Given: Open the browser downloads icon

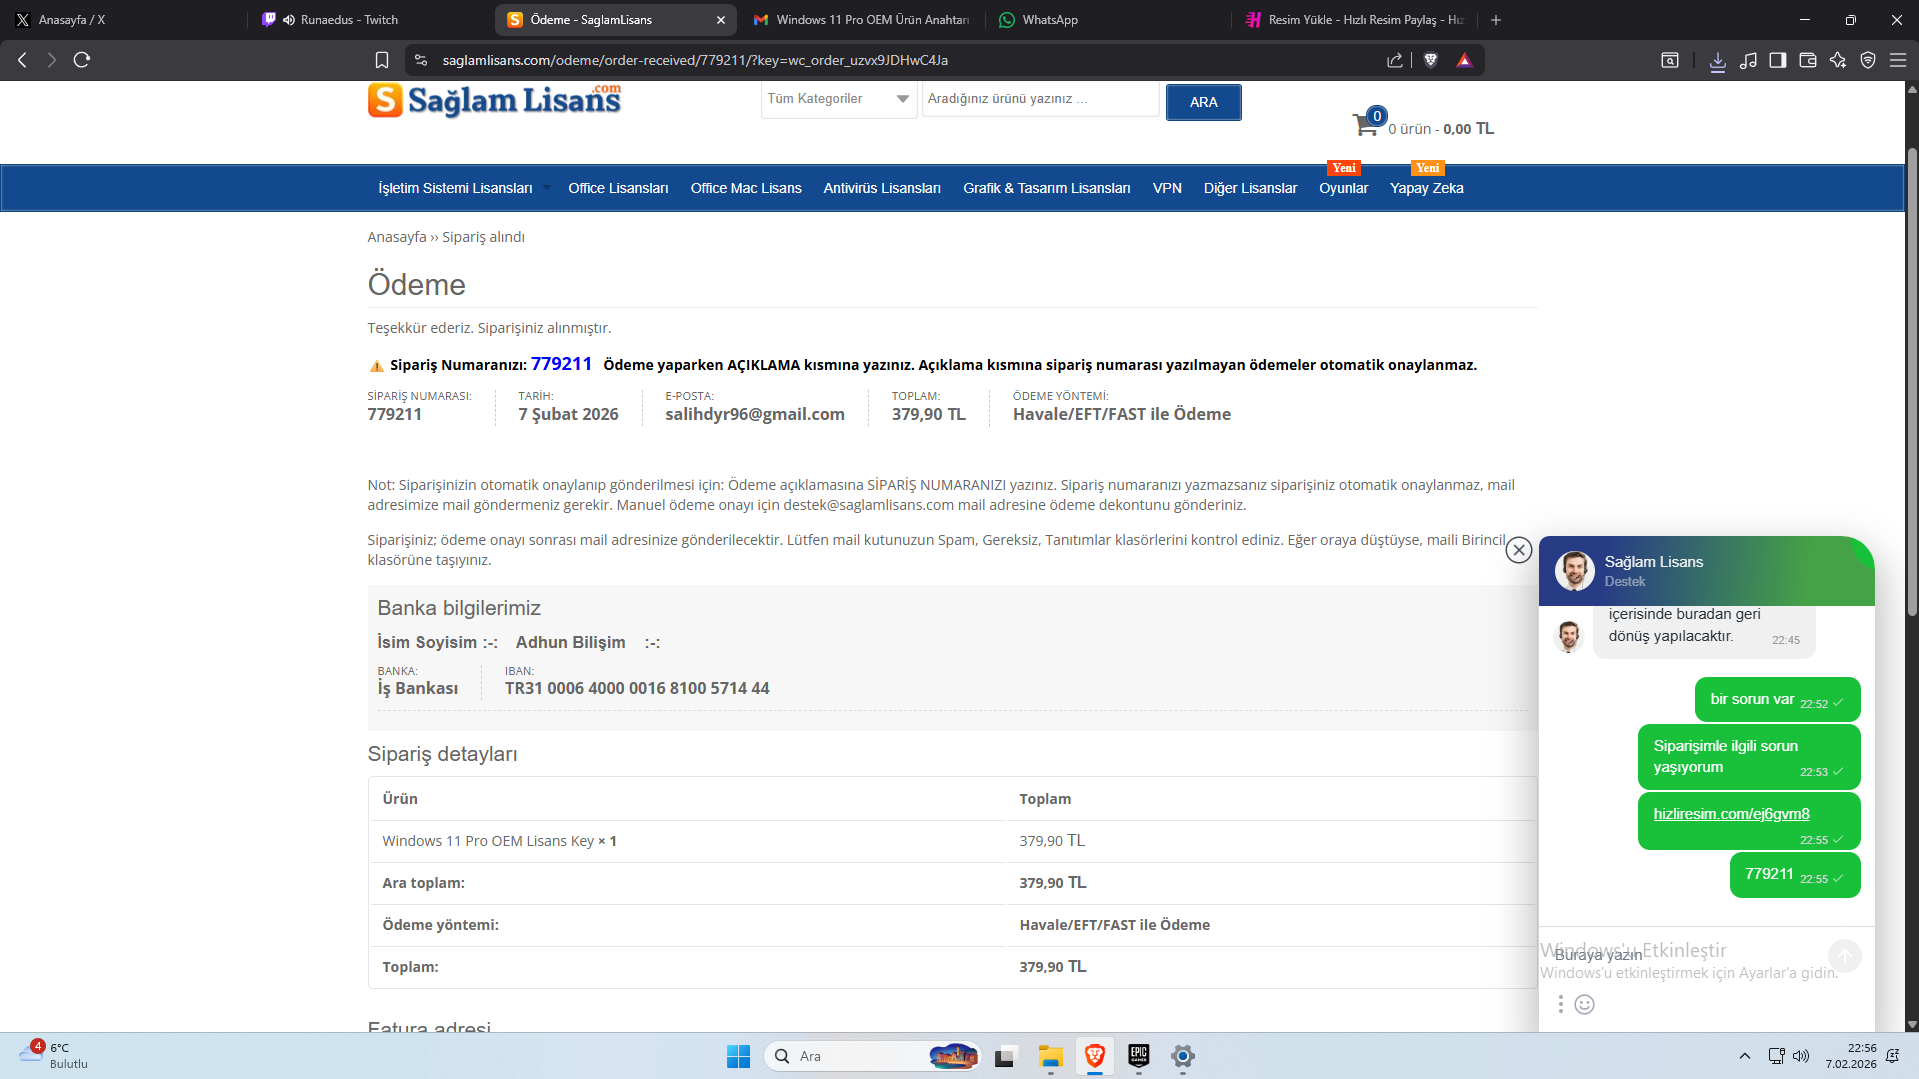Looking at the screenshot, I should pos(1718,61).
